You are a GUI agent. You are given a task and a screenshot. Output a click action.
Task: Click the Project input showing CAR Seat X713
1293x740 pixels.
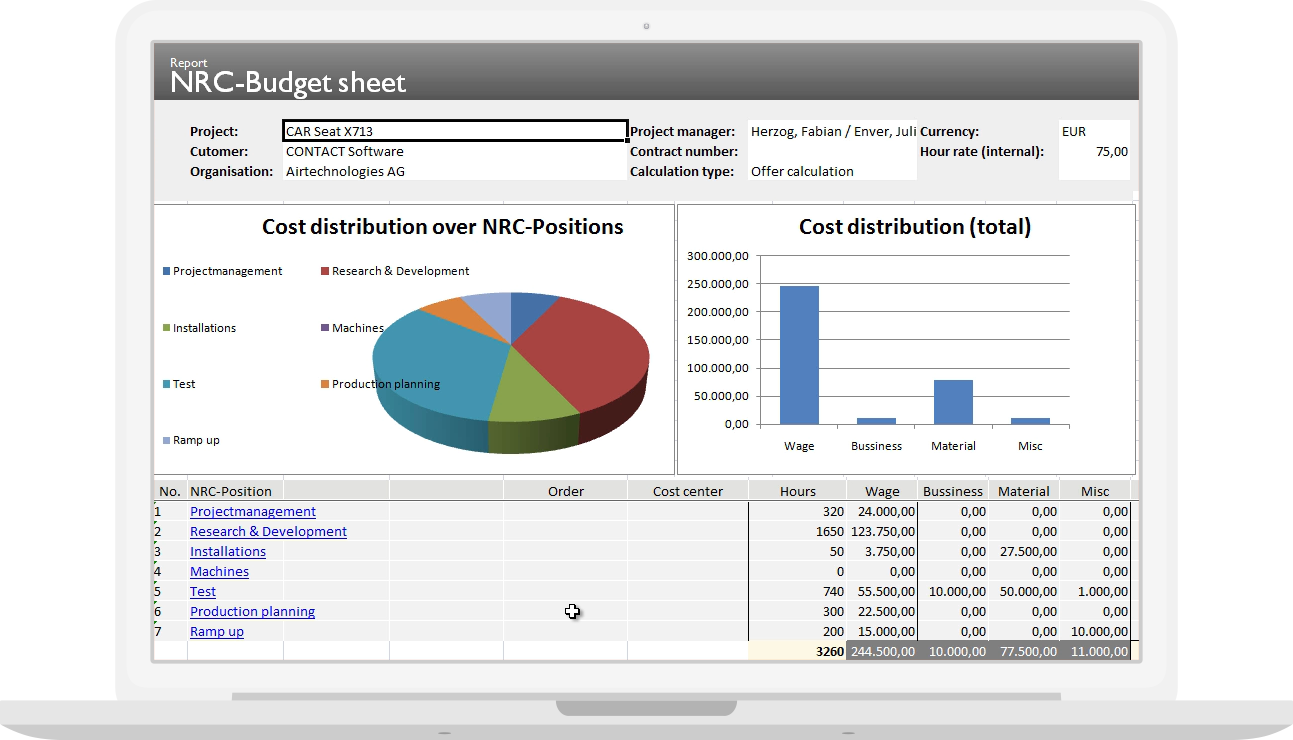pyautogui.click(x=454, y=130)
